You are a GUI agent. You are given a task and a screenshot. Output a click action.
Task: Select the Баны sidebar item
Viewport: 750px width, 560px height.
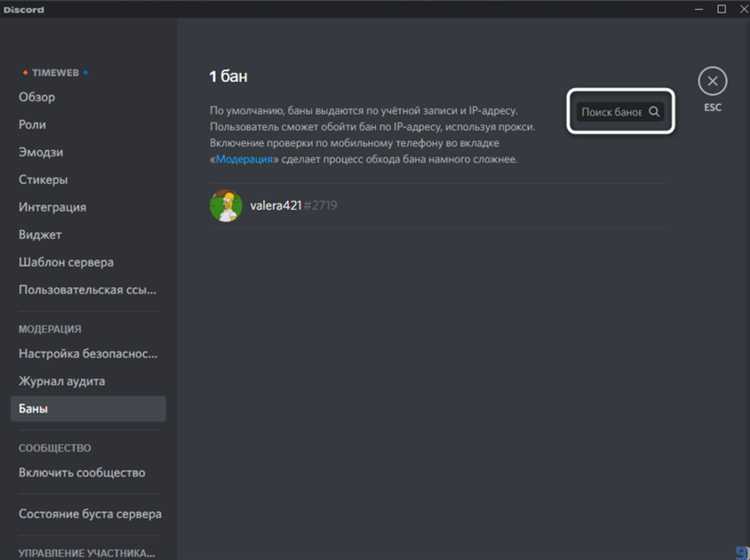88,409
